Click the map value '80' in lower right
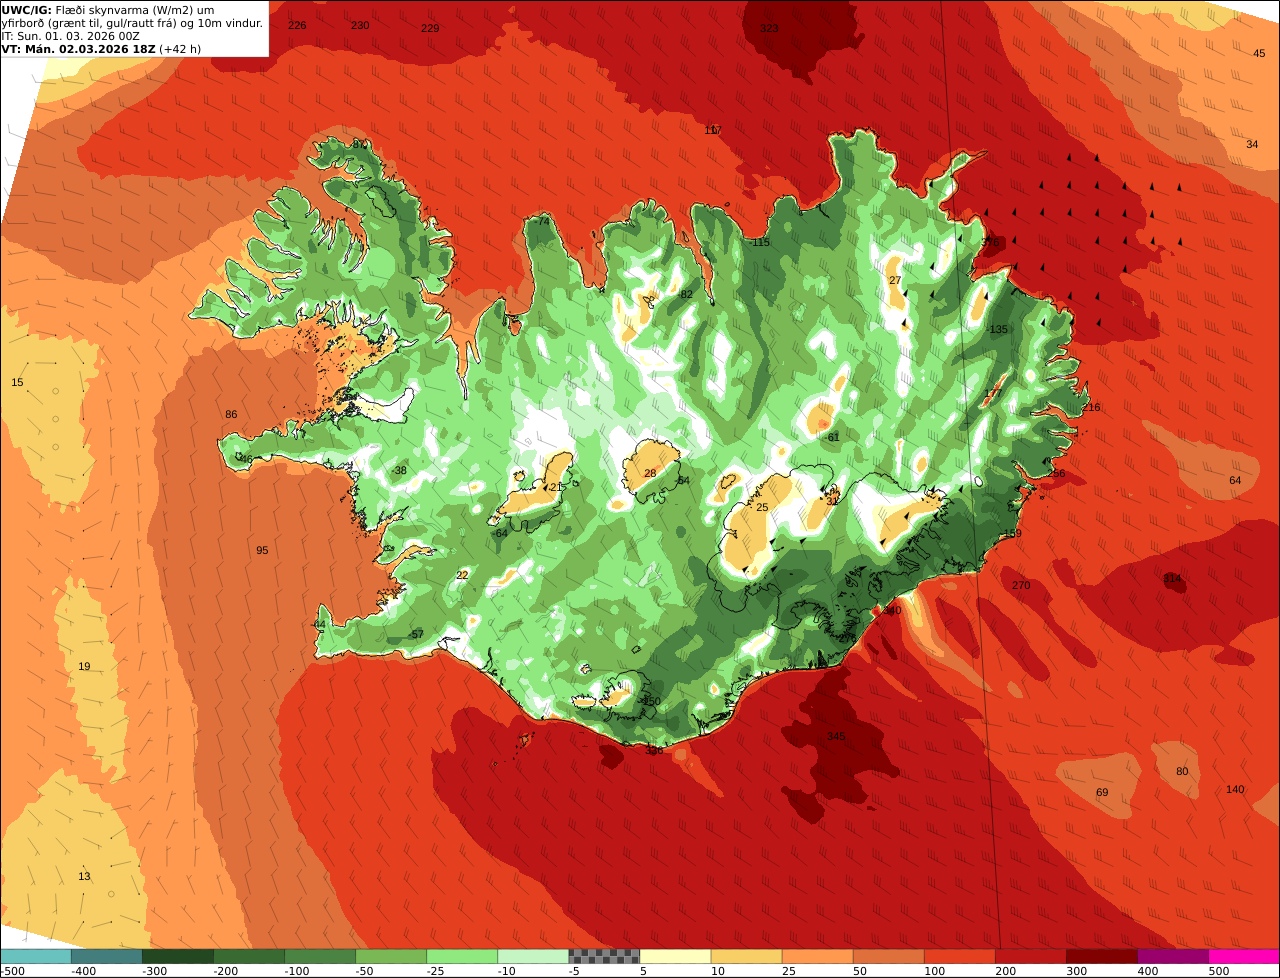The width and height of the screenshot is (1280, 978). 1182,771
